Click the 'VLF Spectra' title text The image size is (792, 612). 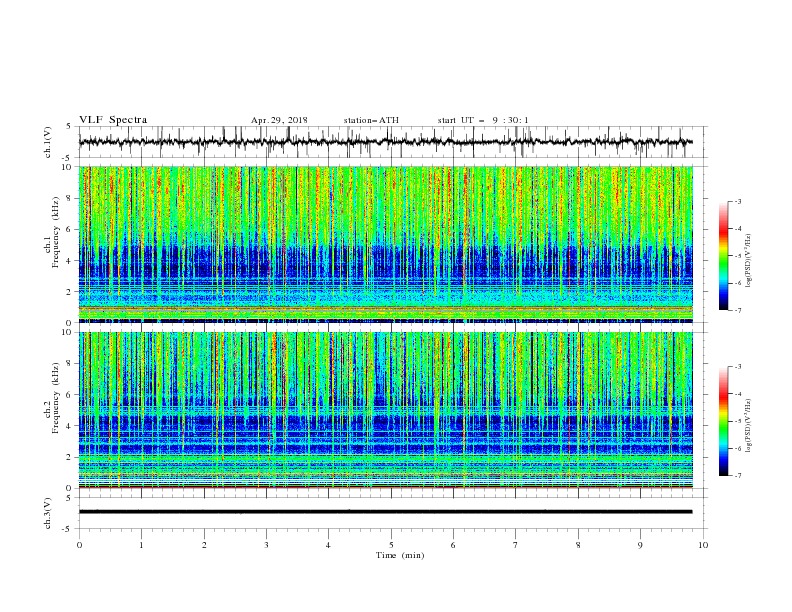coord(113,120)
